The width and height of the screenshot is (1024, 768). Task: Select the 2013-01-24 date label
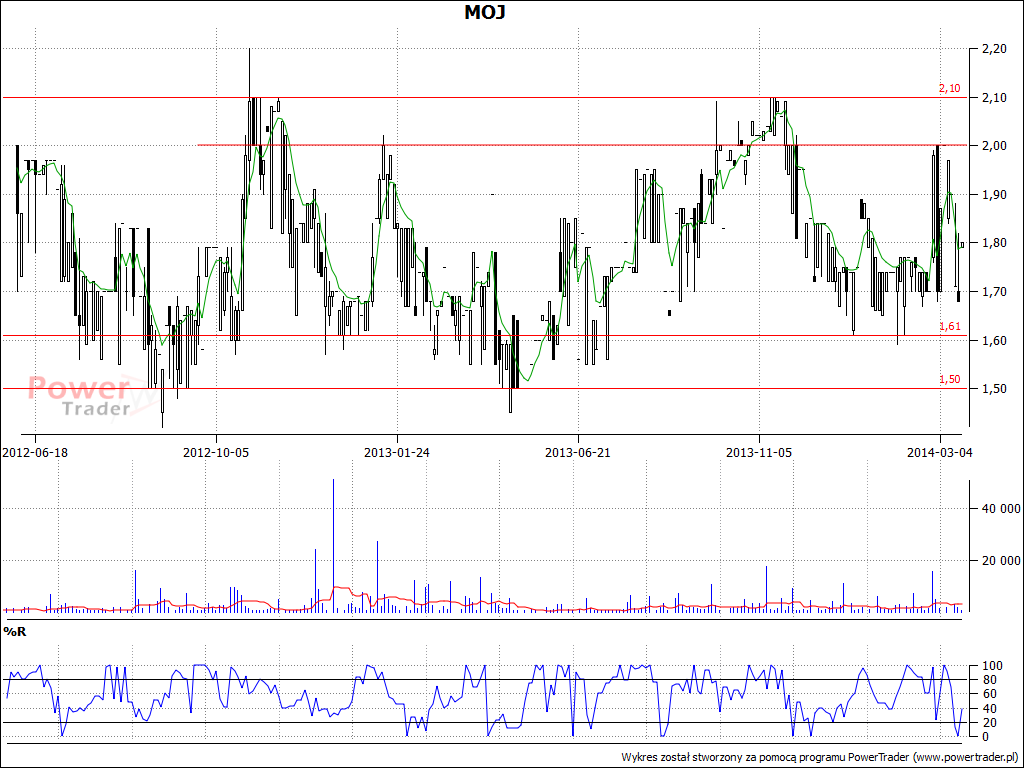[x=397, y=452]
